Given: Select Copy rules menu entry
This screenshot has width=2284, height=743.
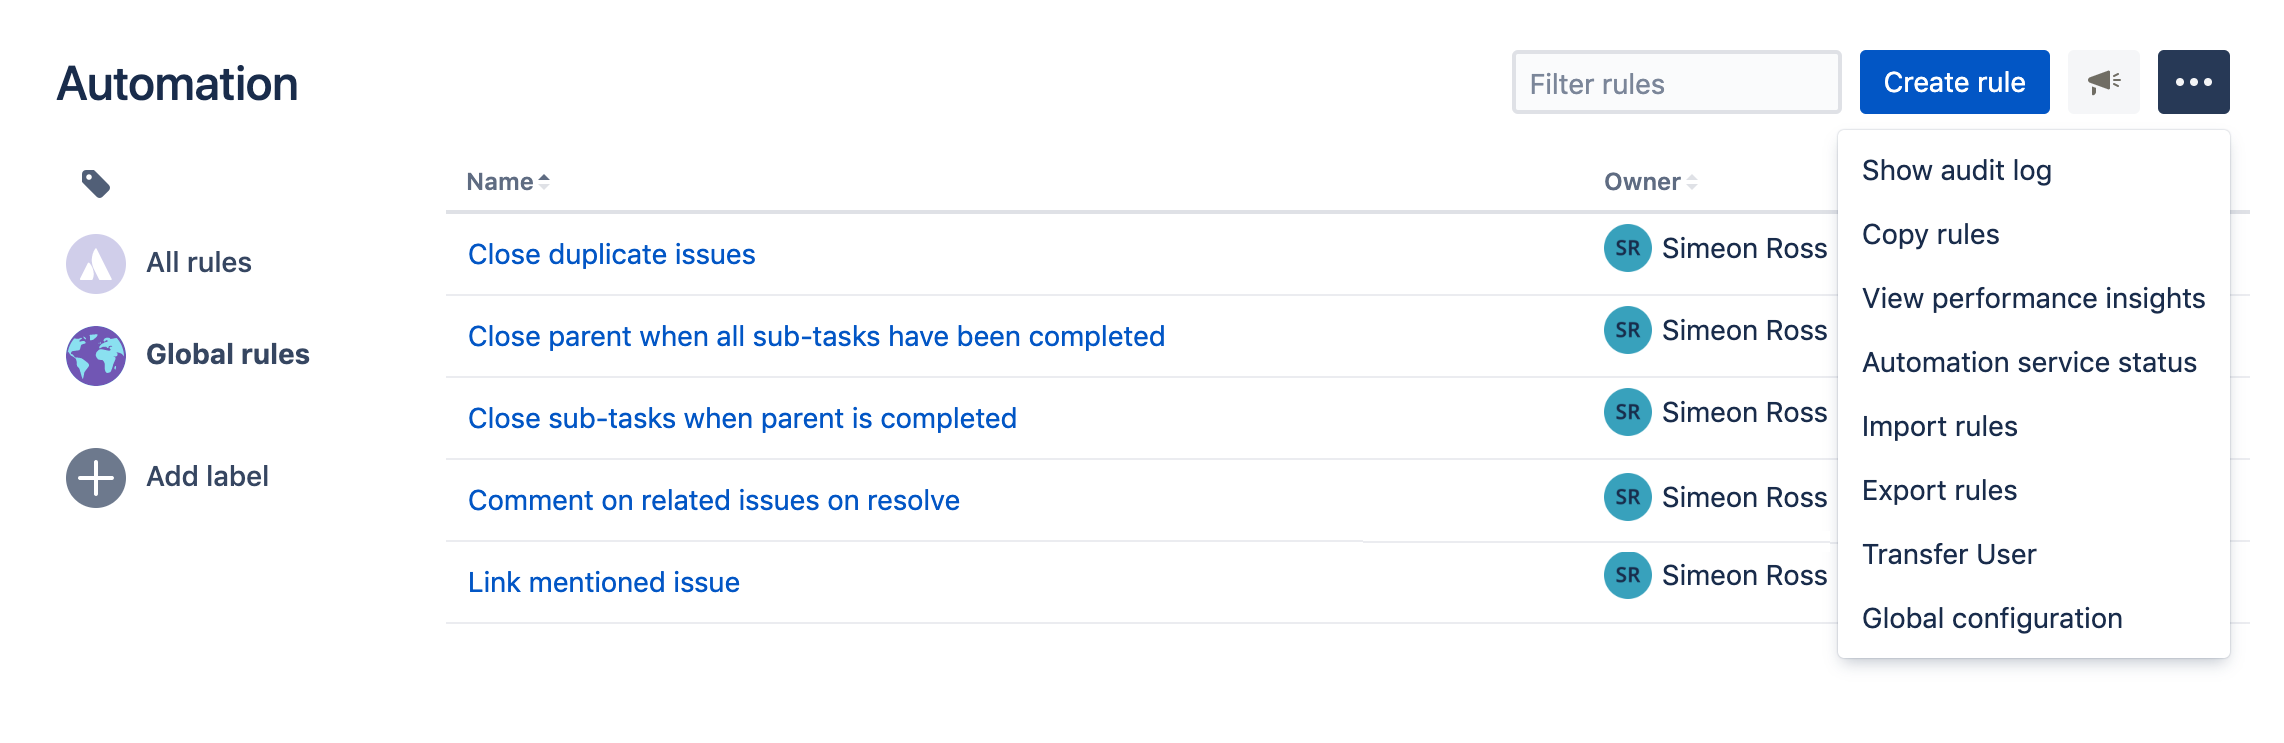Looking at the screenshot, I should [1930, 234].
